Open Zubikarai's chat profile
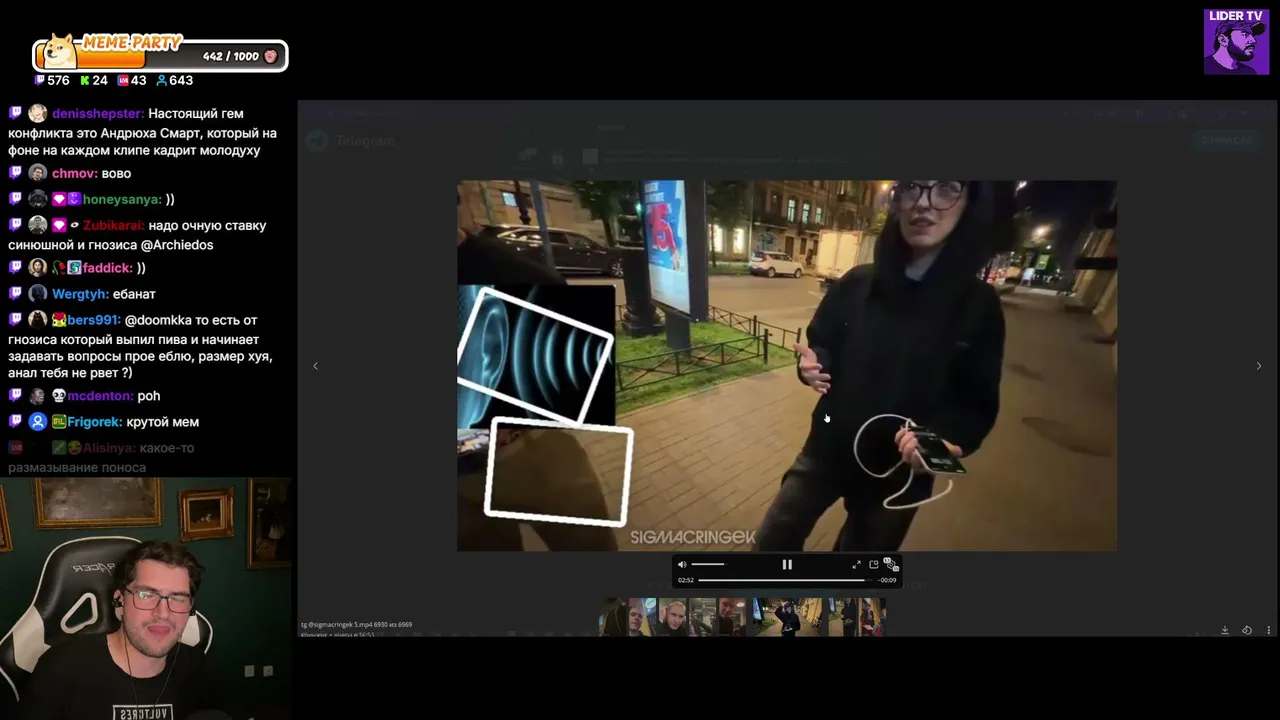Viewport: 1280px width, 720px height. pos(114,225)
